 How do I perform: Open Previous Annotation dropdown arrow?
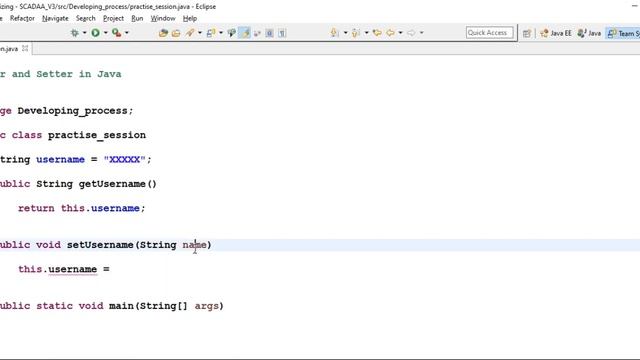point(367,33)
